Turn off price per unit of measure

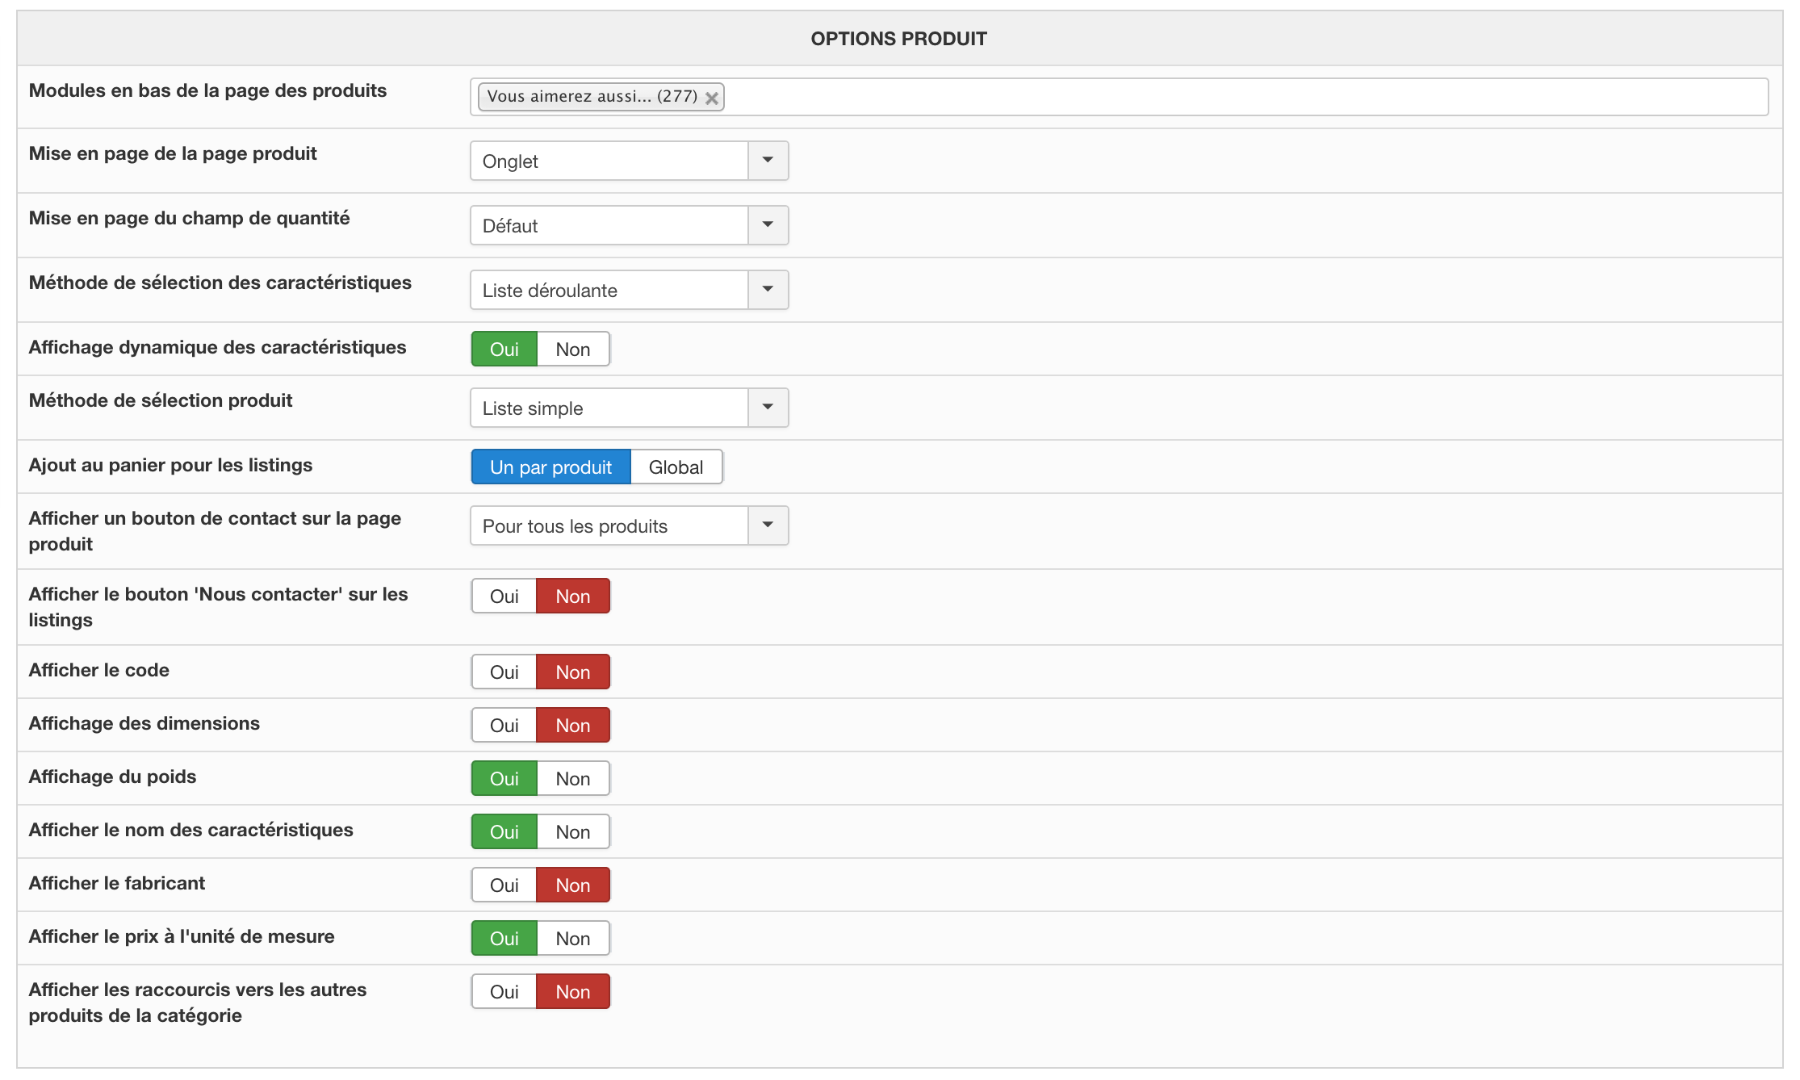[573, 939]
